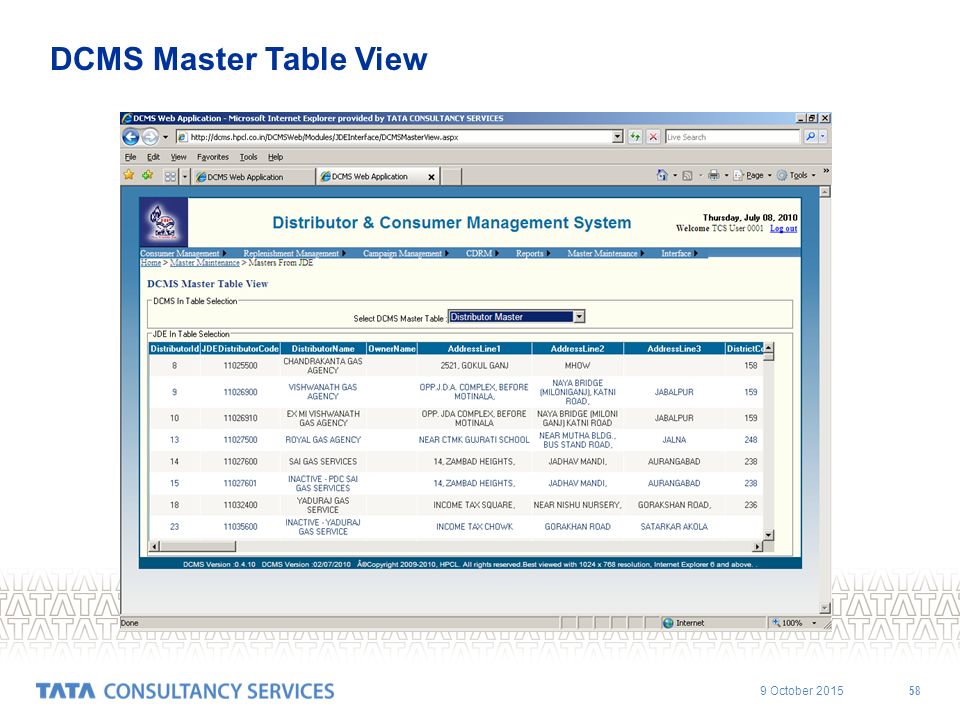
Task: Open the Page menu in the command bar
Action: point(753,175)
